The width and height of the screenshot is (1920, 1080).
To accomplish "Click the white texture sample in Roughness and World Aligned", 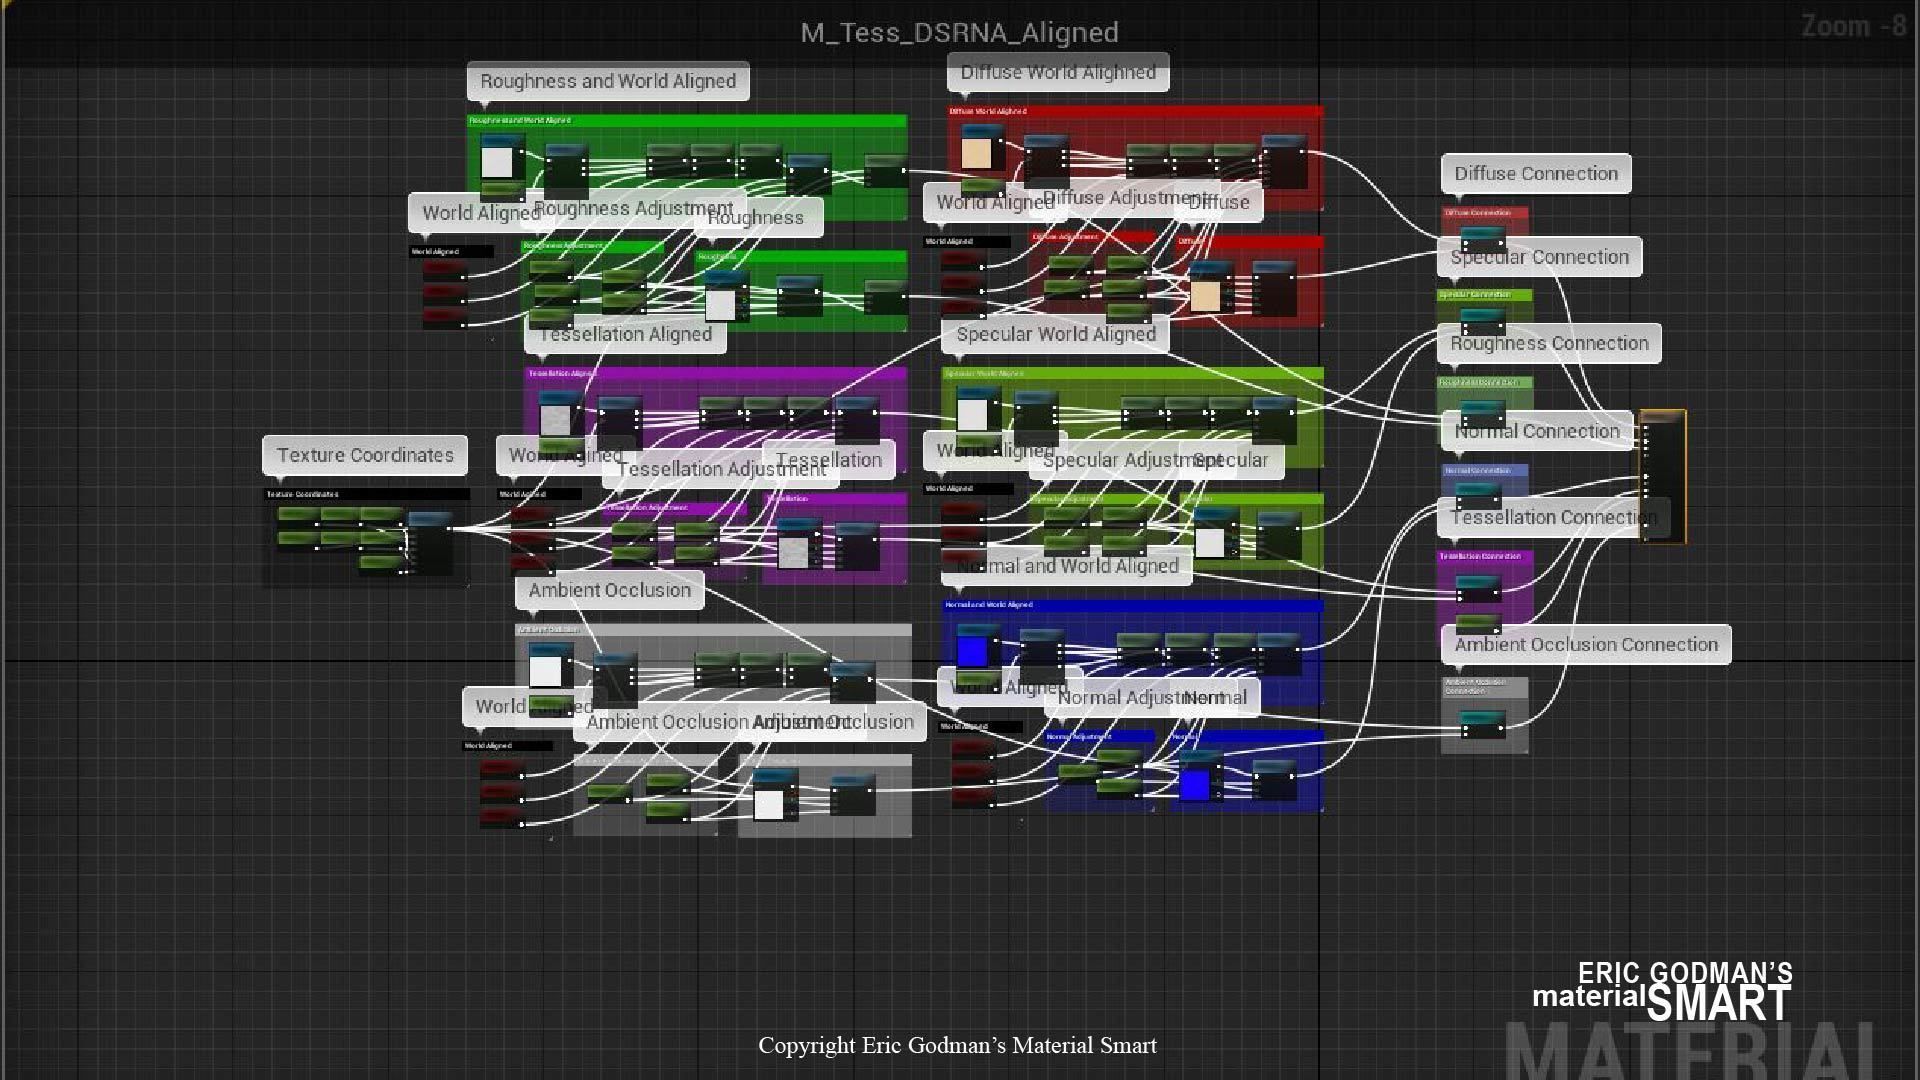I will [497, 162].
